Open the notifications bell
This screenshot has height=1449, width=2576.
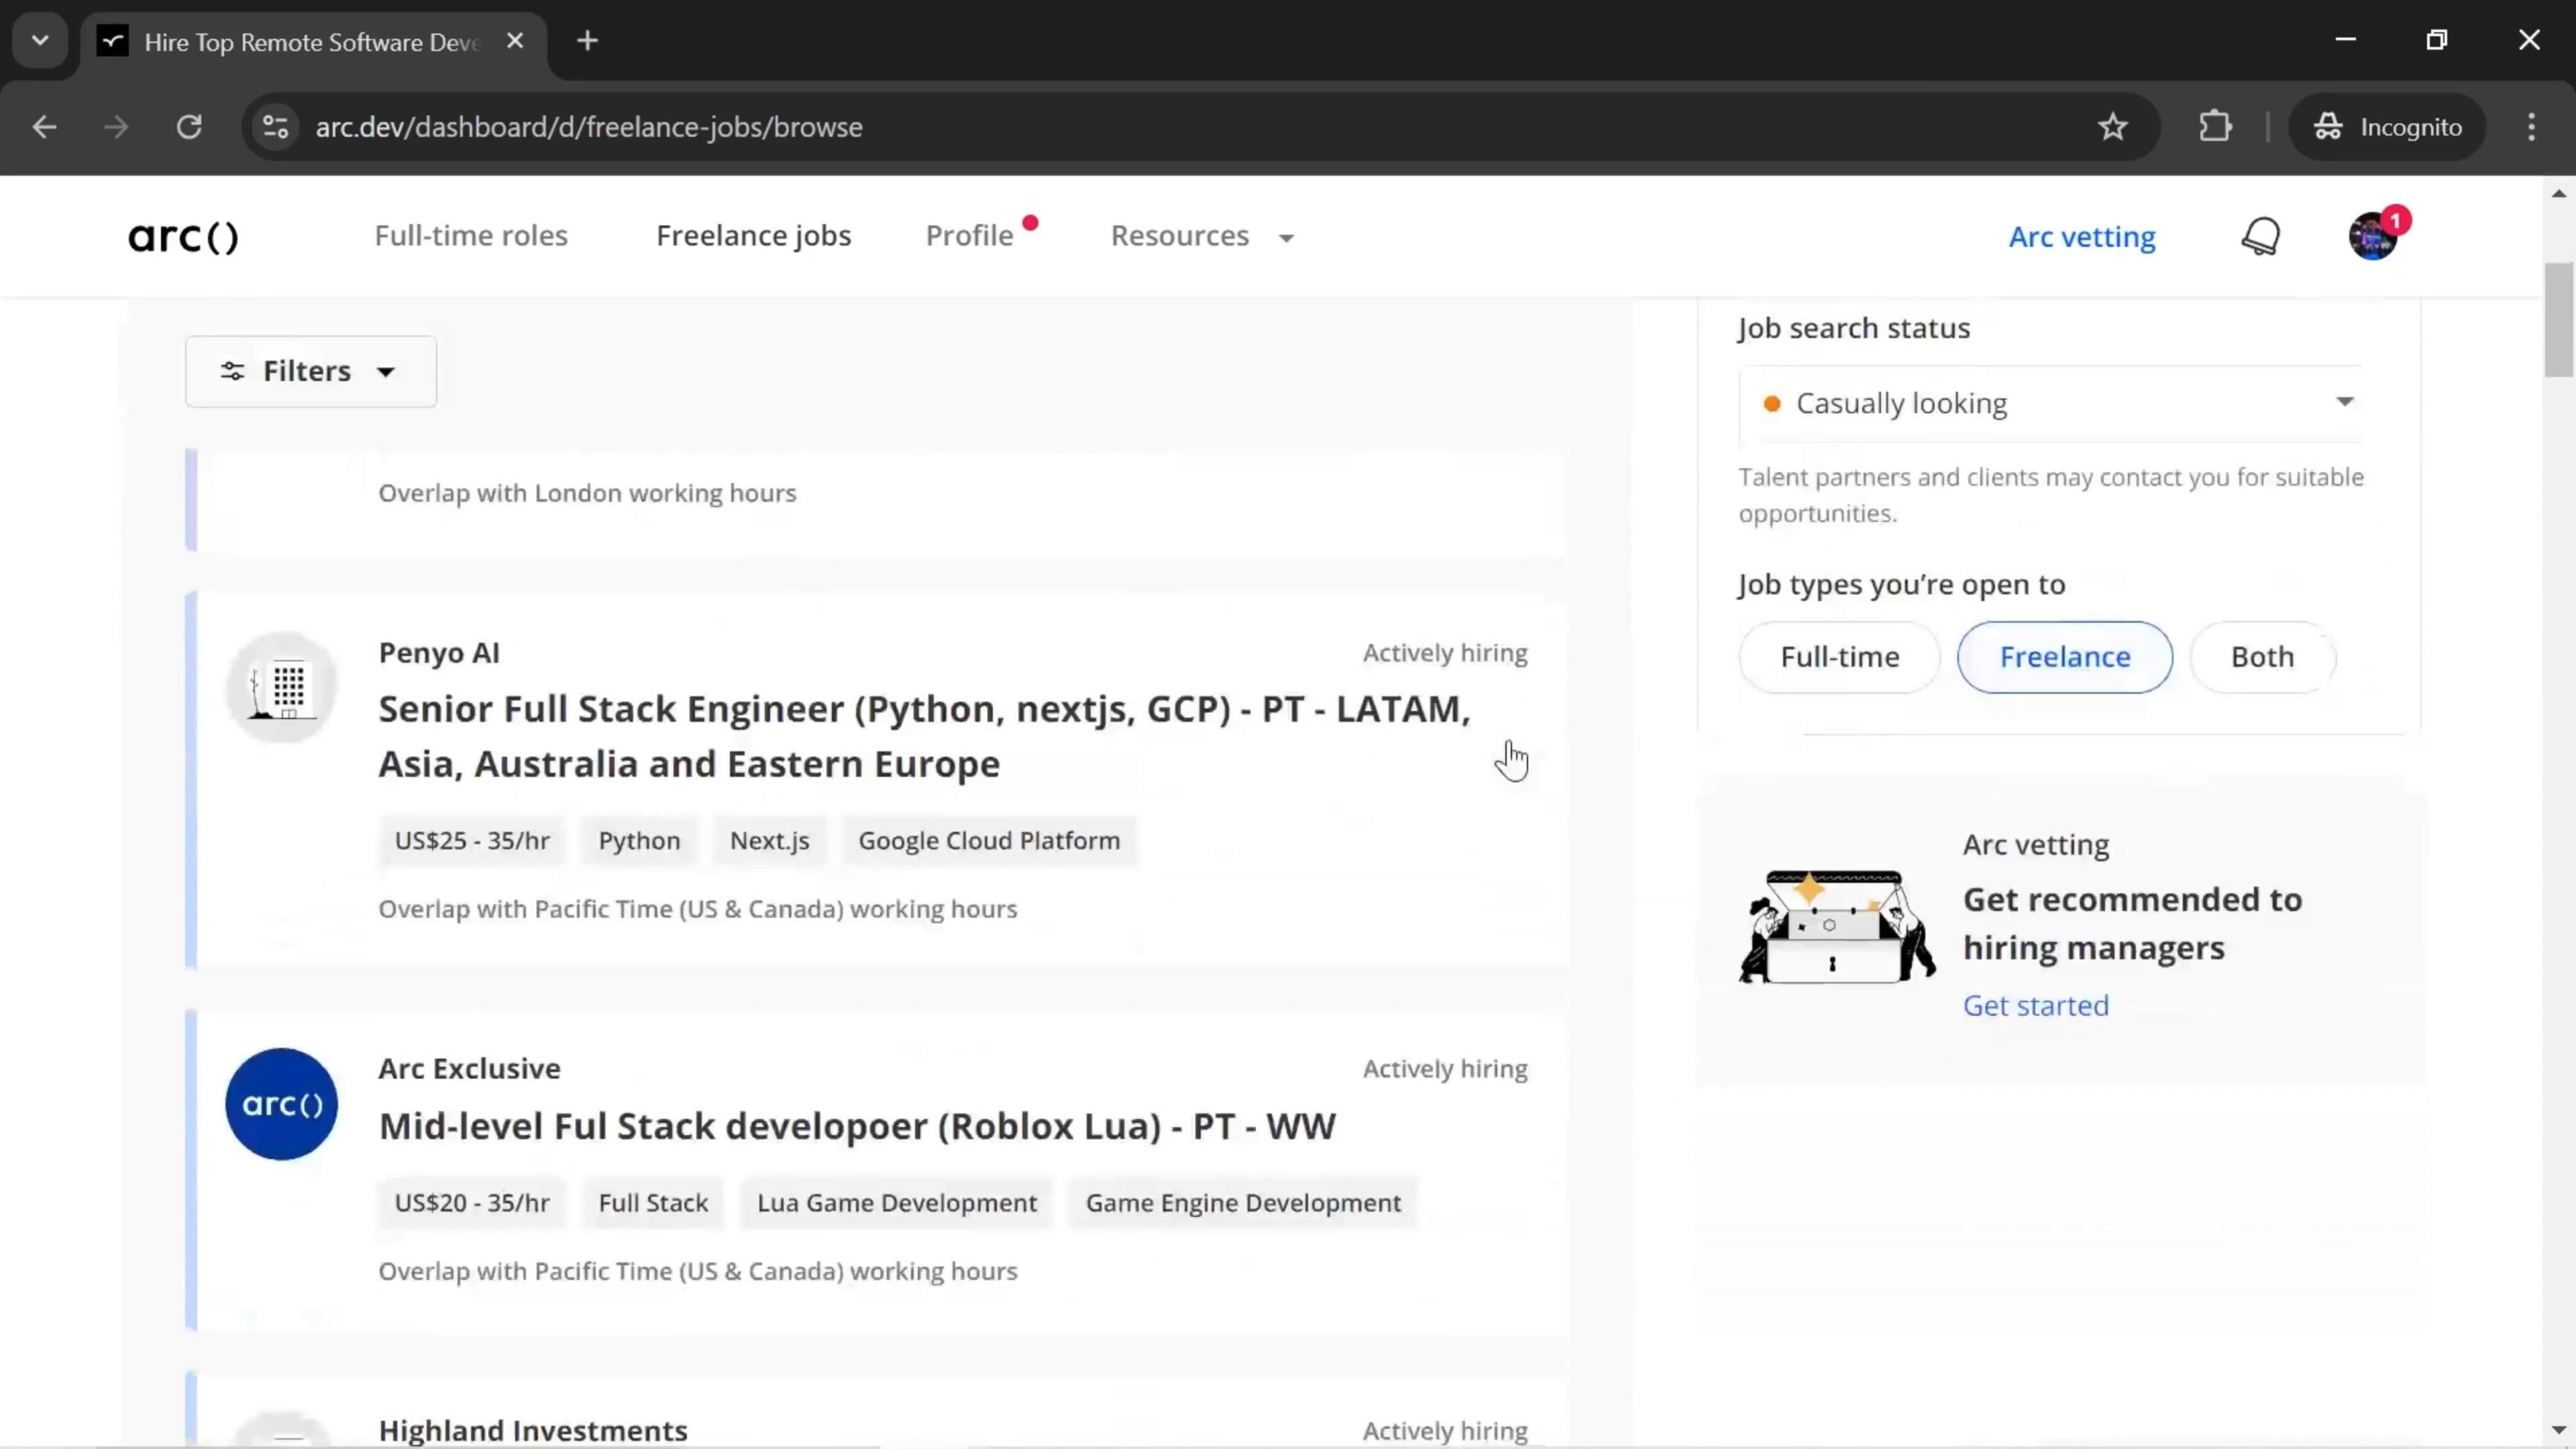click(2260, 237)
